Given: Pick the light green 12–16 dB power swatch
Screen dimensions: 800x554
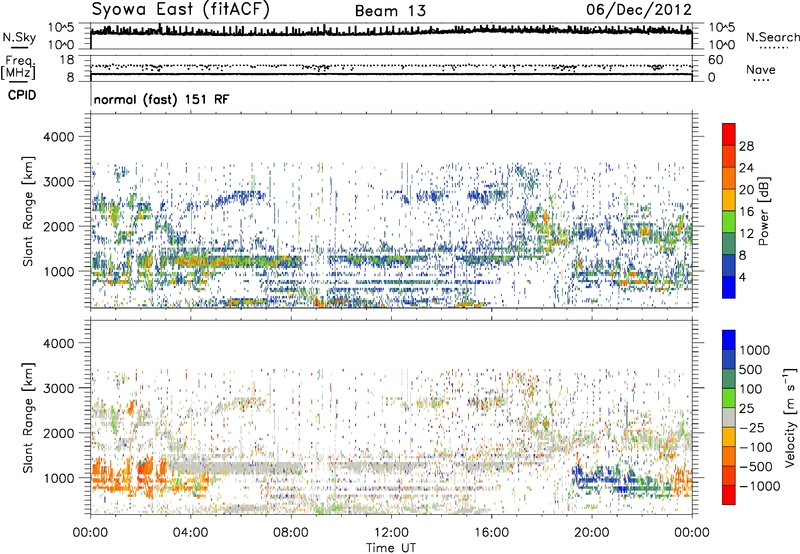Looking at the screenshot, I should coord(729,222).
